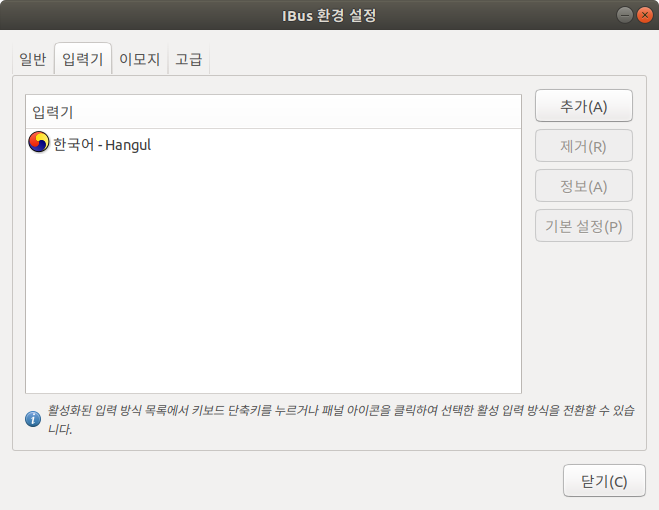Viewport: 659px width, 510px height.
Task: Select the 입력기 tab
Action: coord(83,59)
